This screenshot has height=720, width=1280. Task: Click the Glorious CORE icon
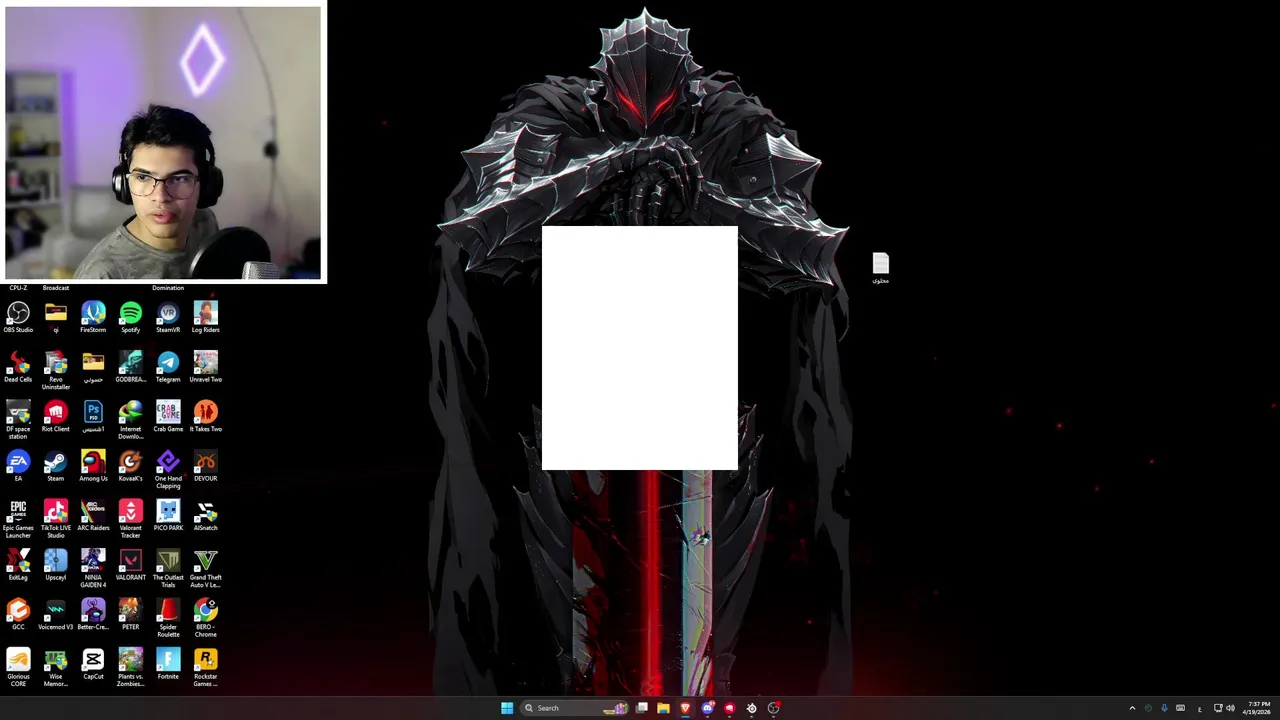click(18, 668)
